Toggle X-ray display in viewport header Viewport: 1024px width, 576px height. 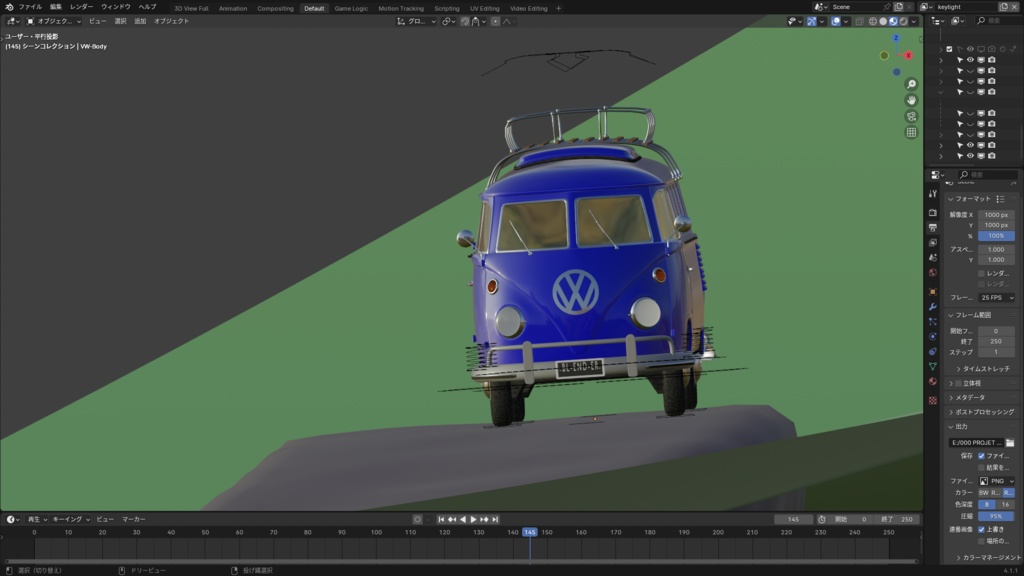859,22
